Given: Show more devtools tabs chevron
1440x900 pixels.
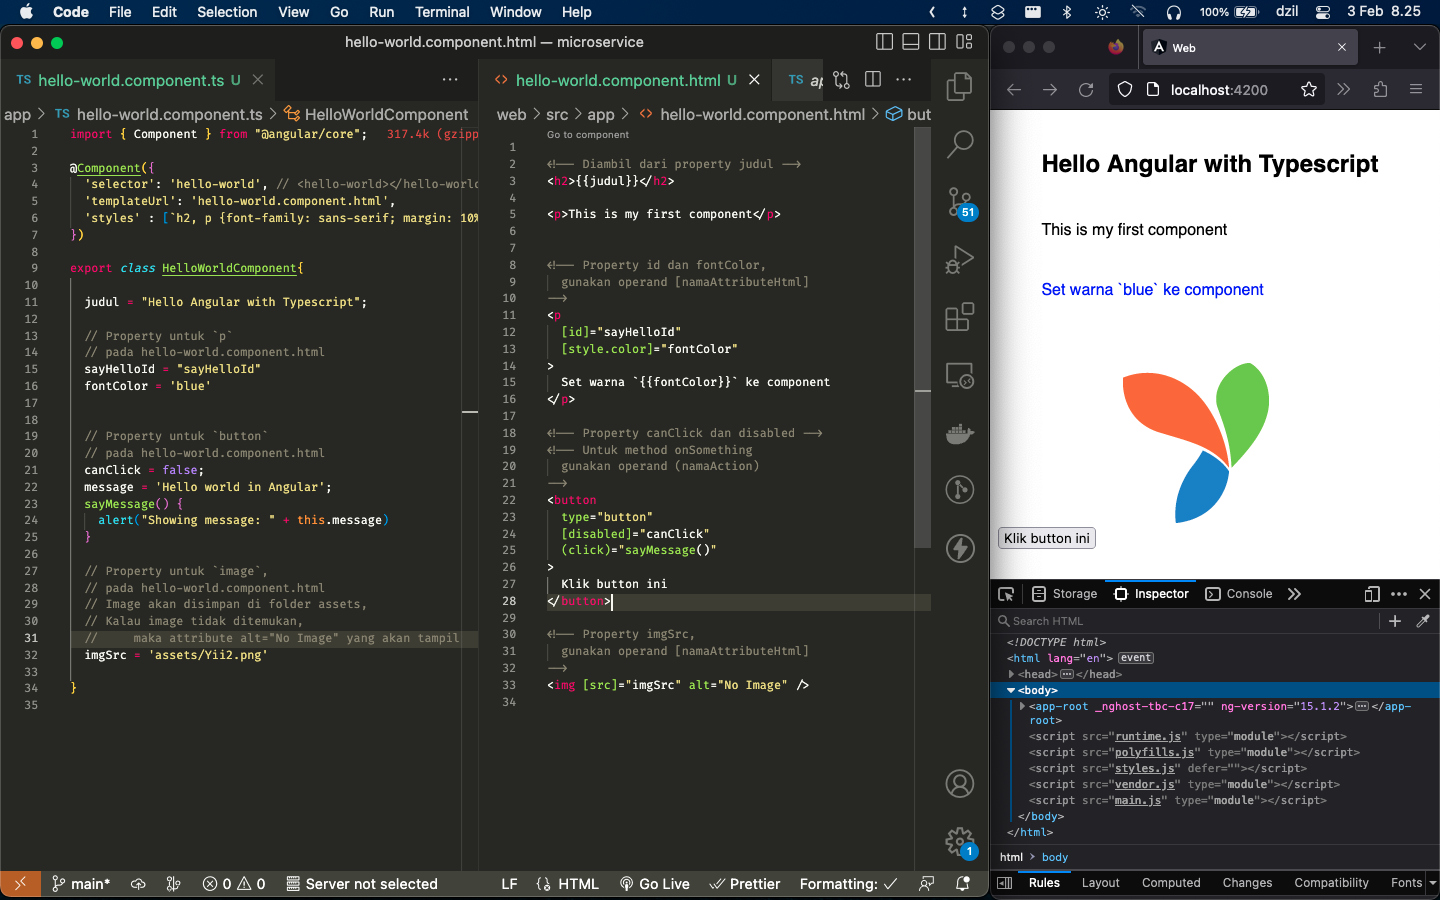Looking at the screenshot, I should point(1294,594).
